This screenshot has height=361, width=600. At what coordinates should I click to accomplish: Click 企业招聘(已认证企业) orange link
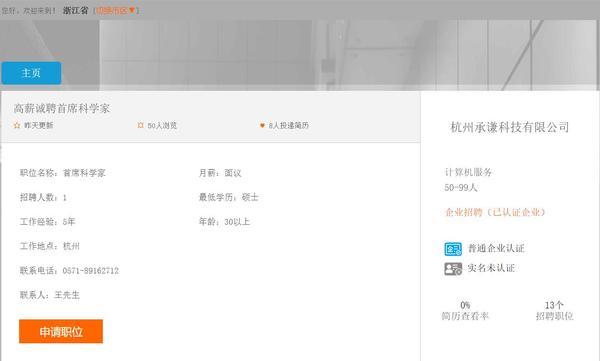click(x=495, y=212)
